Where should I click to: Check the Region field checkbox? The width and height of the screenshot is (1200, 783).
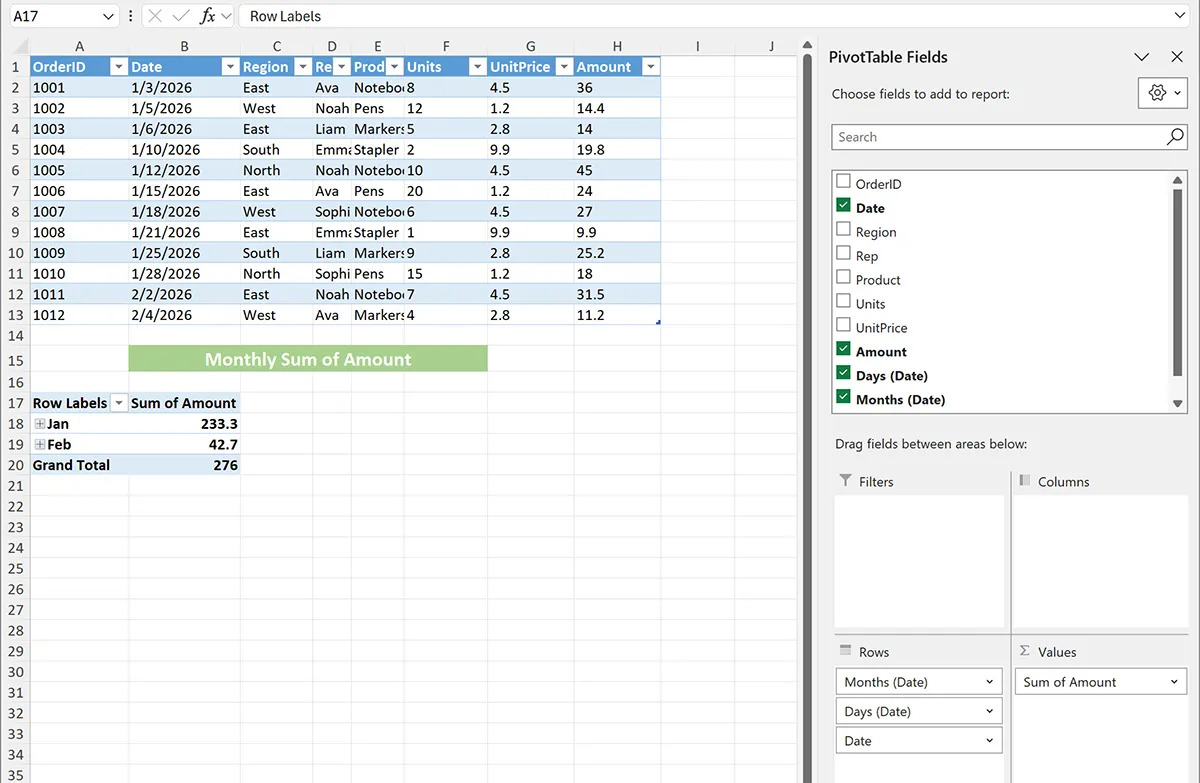(x=843, y=231)
